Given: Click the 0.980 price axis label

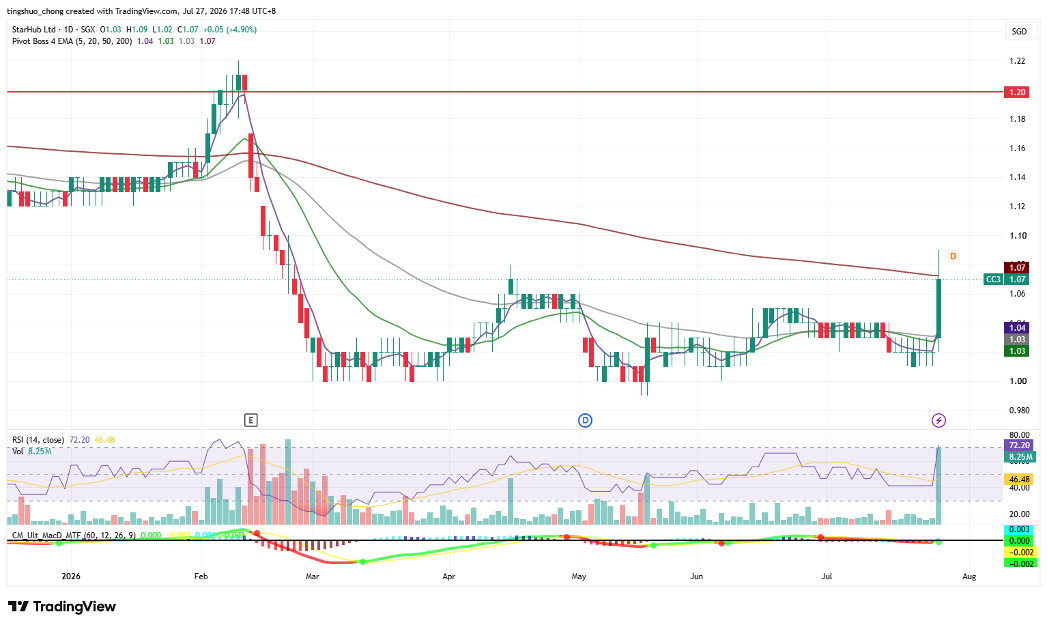Looking at the screenshot, I should tap(1019, 410).
